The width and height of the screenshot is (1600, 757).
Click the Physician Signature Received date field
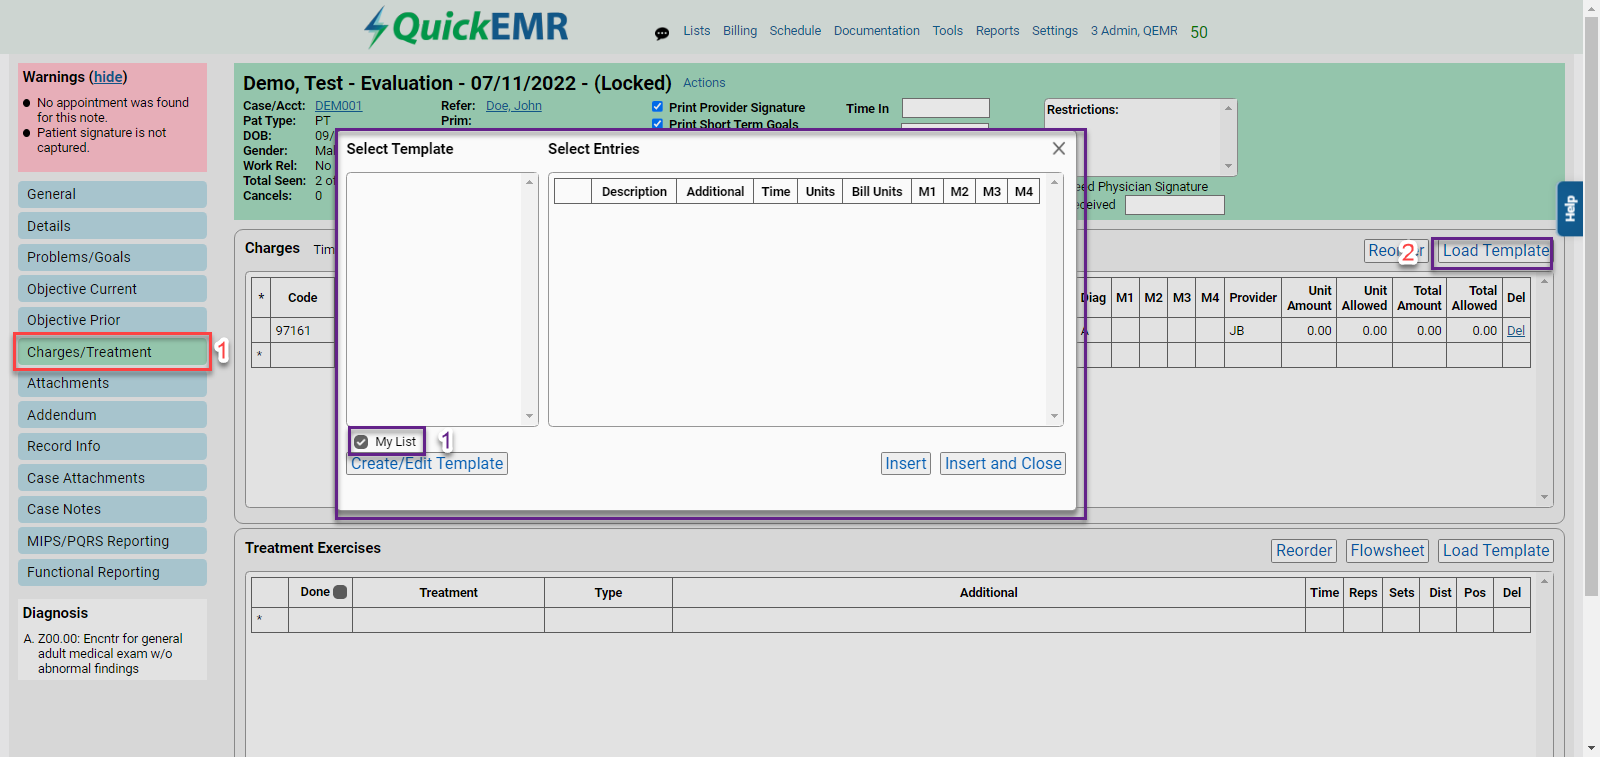point(1174,205)
